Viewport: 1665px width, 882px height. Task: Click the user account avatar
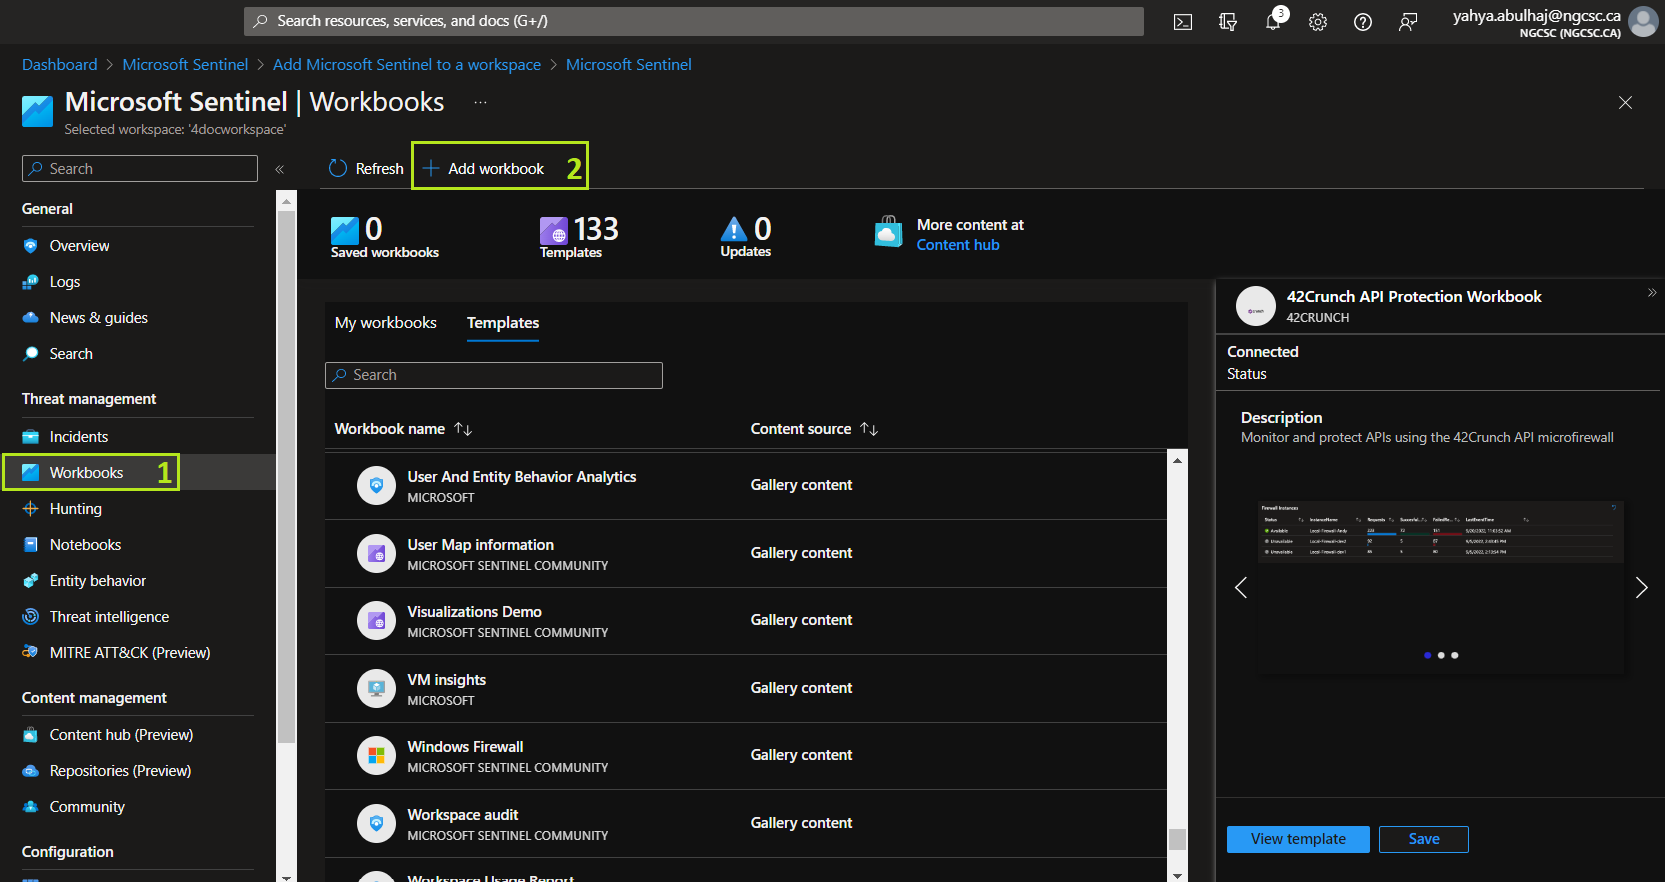tap(1643, 21)
